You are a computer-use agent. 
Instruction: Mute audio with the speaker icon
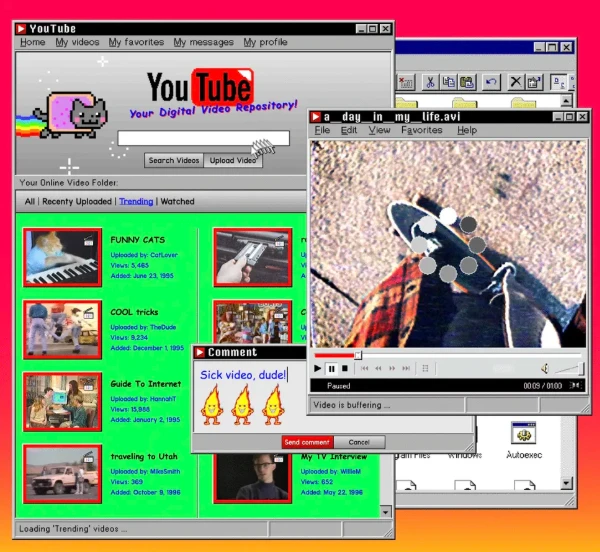[545, 369]
